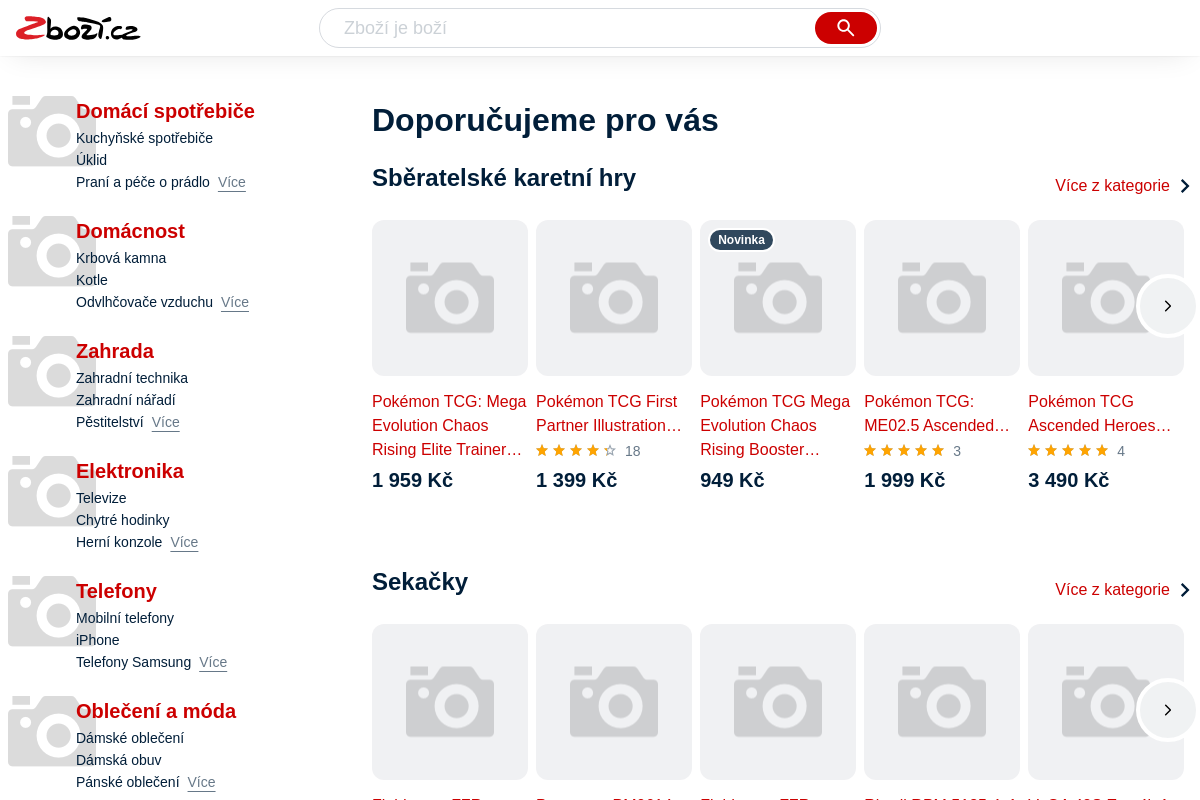Click the Novinka badge

pos(741,240)
